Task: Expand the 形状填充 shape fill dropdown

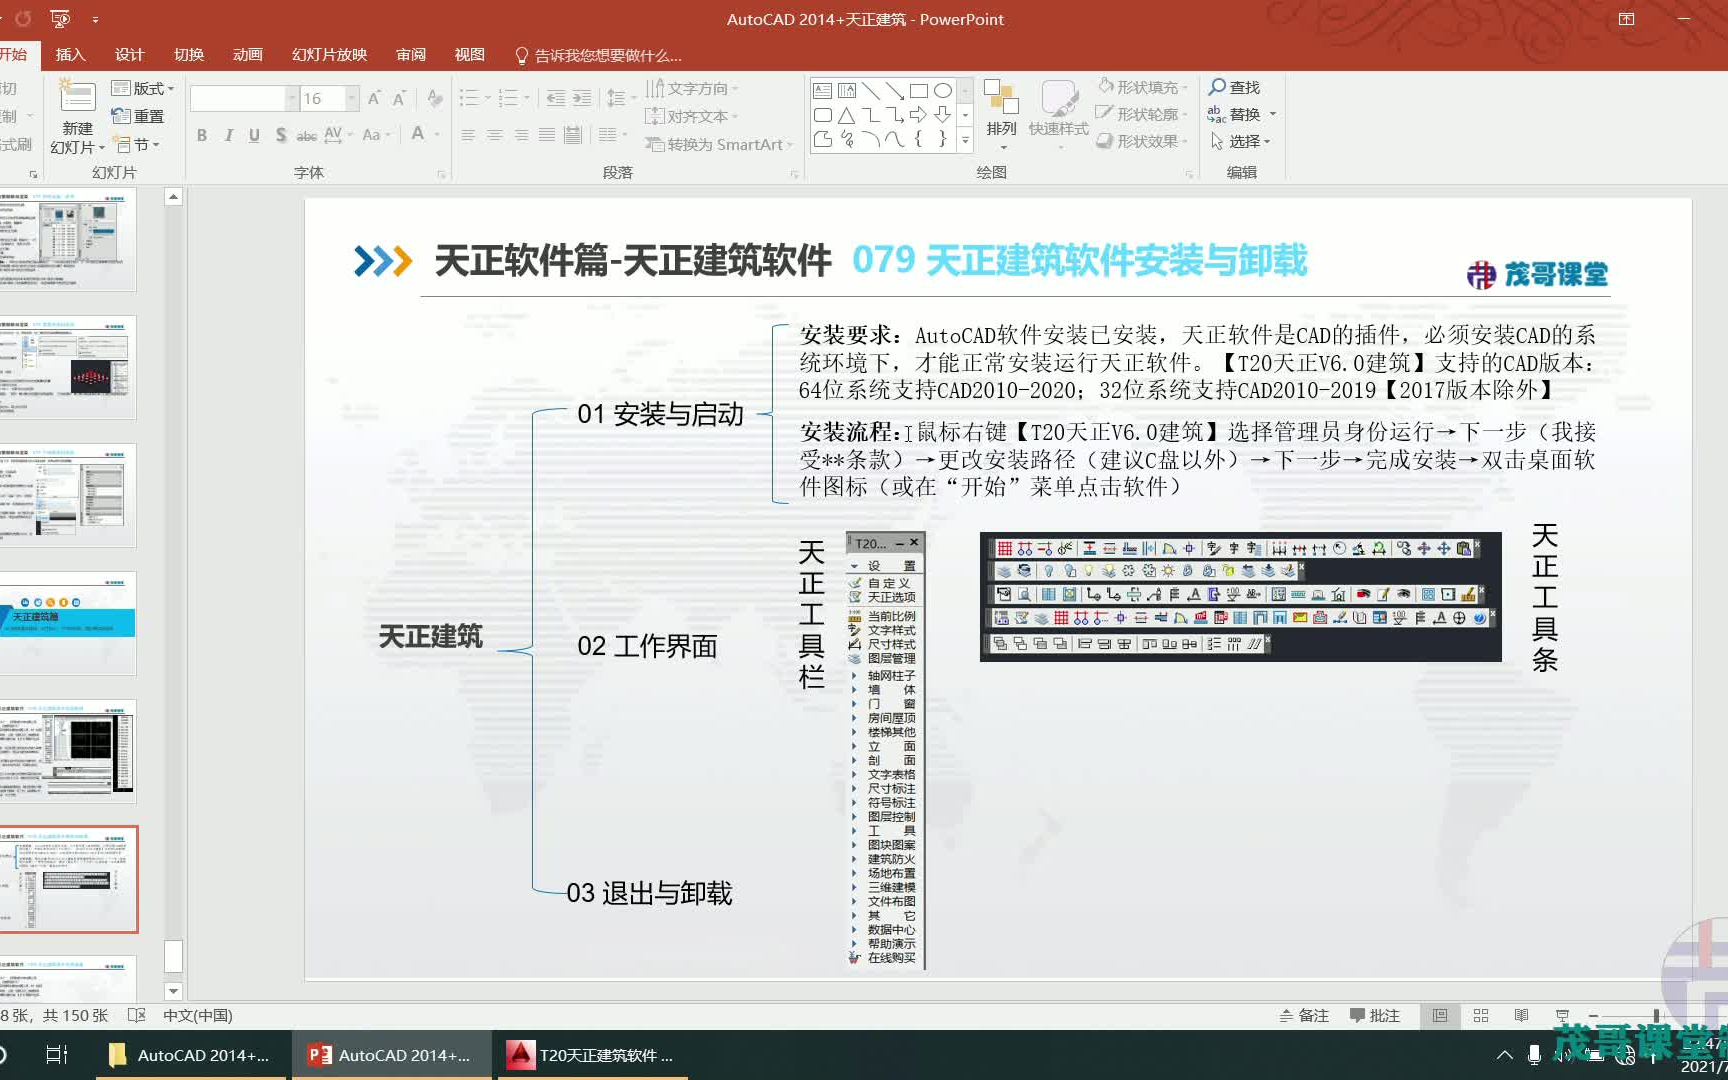Action: point(1185,87)
